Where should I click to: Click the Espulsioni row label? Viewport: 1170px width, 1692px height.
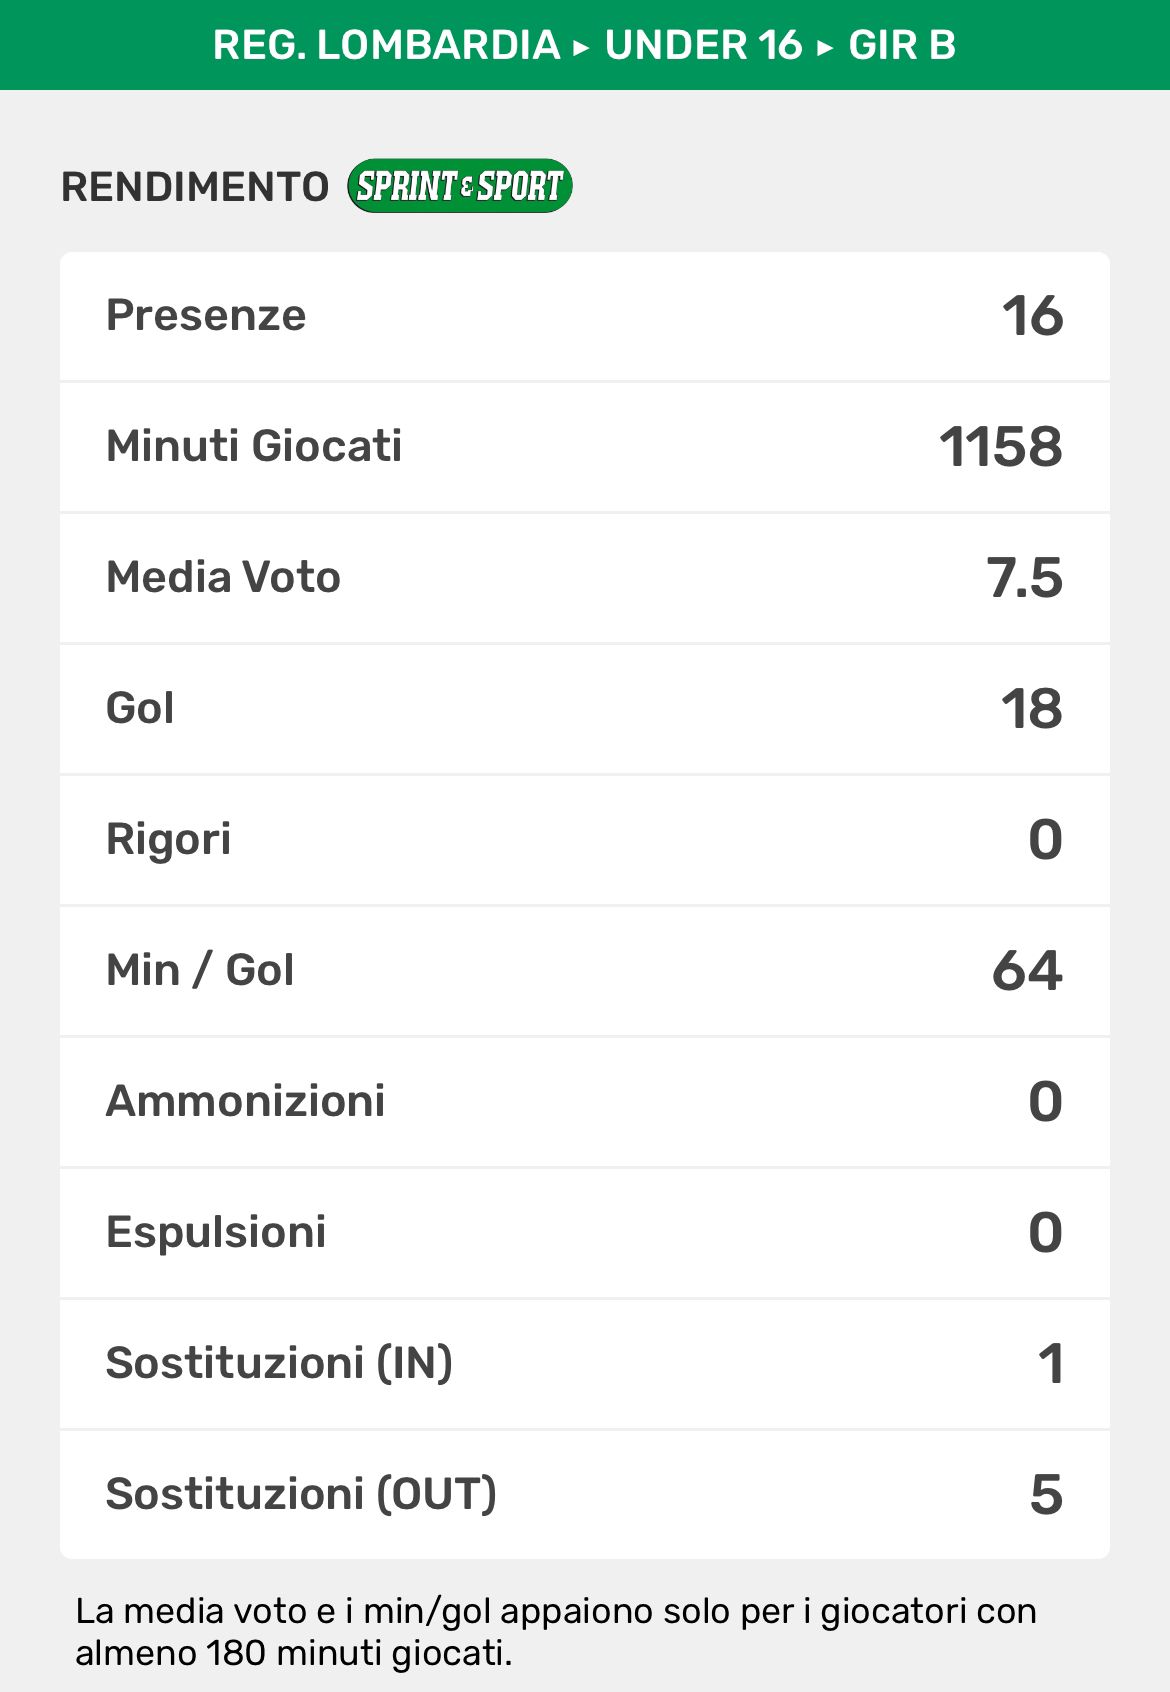(216, 1233)
